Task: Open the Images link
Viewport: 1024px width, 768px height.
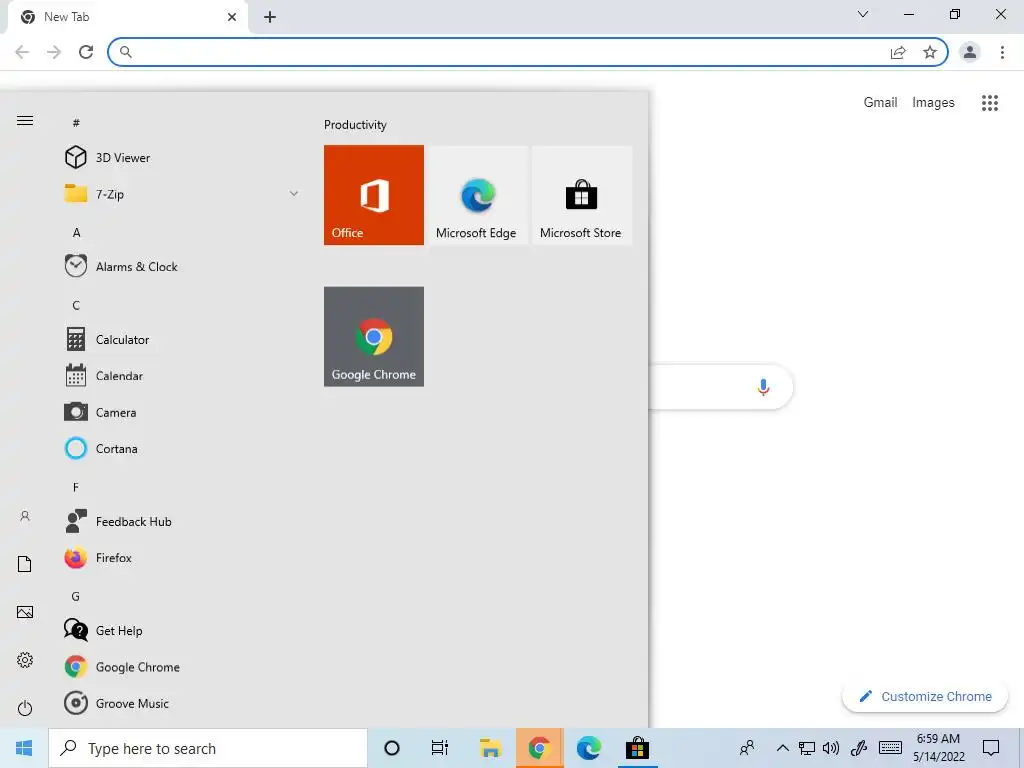Action: [933, 103]
